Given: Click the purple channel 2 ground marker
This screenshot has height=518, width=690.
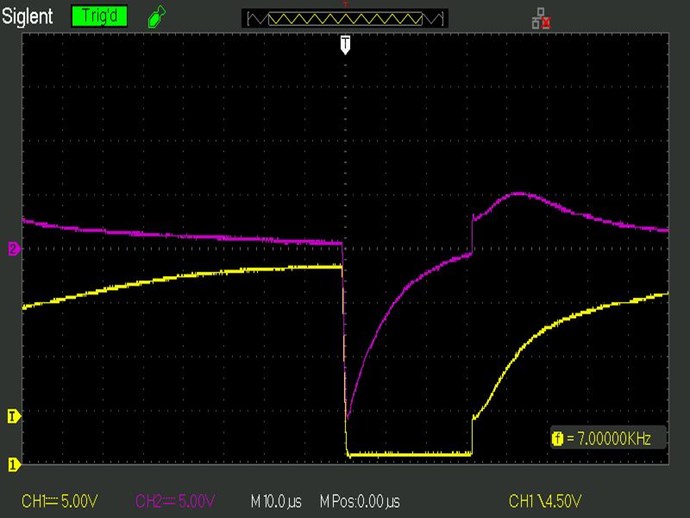Looking at the screenshot, I should tap(13, 249).
